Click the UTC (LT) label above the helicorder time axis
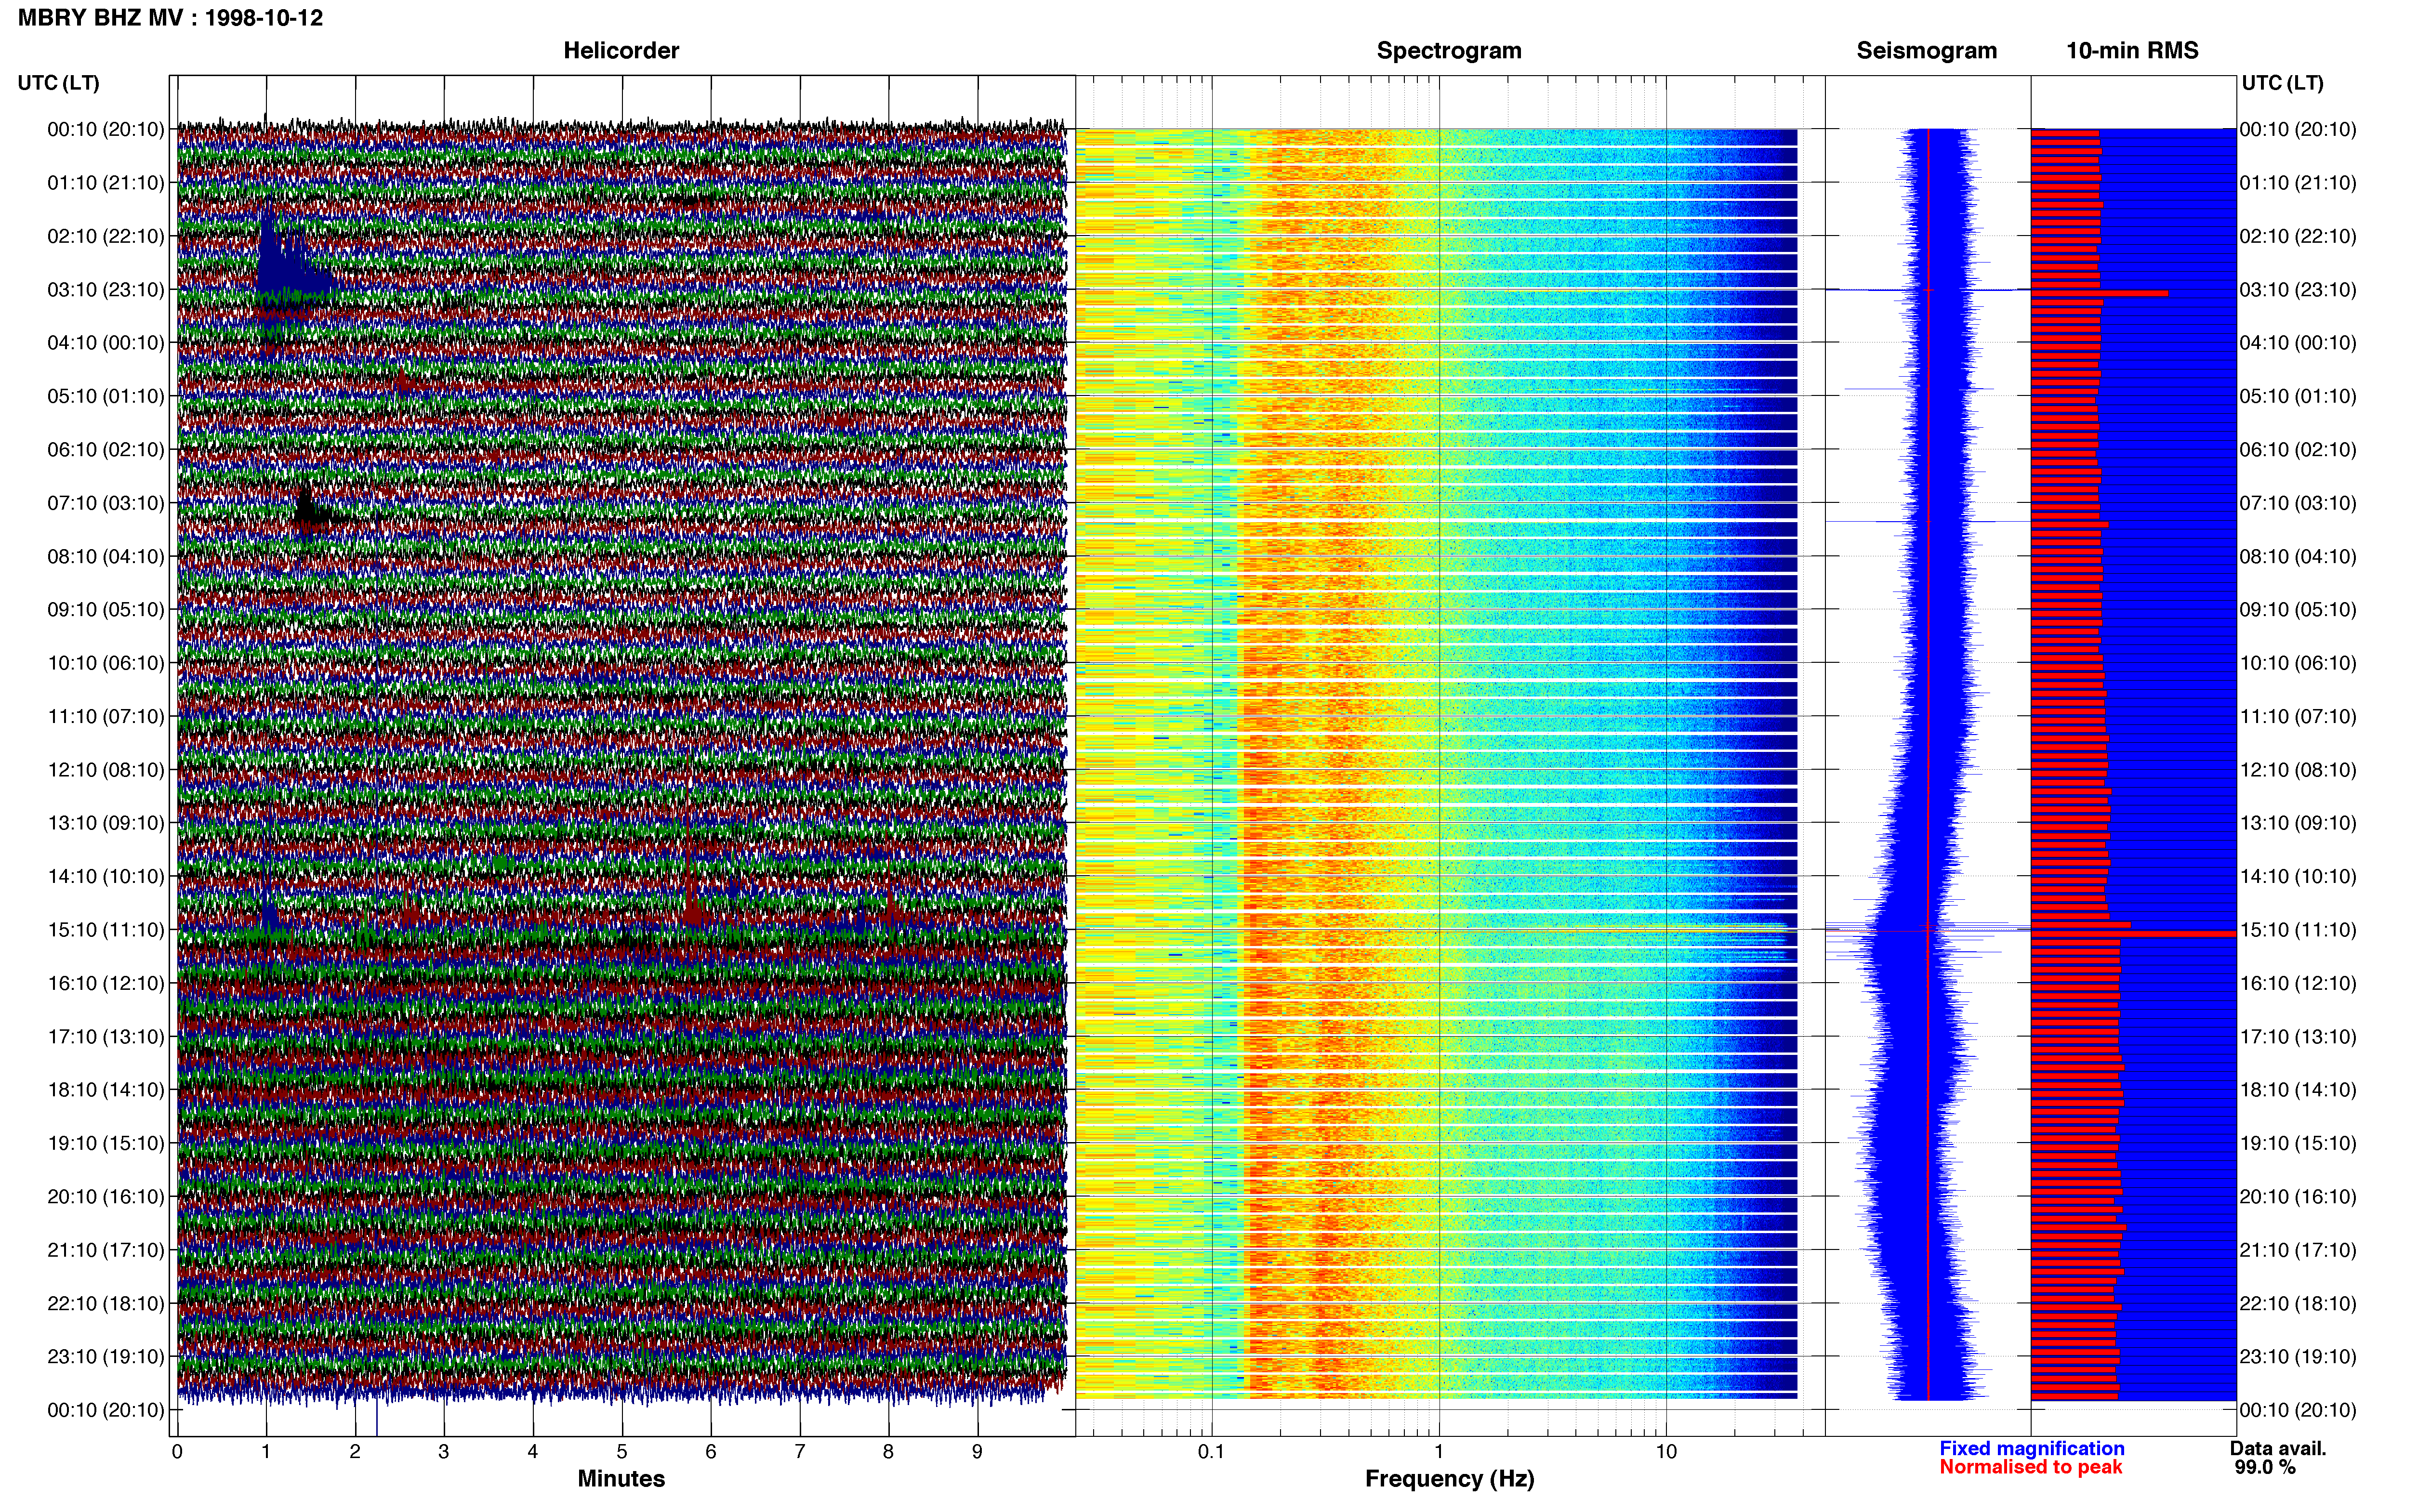2418x1512 pixels. (x=59, y=83)
